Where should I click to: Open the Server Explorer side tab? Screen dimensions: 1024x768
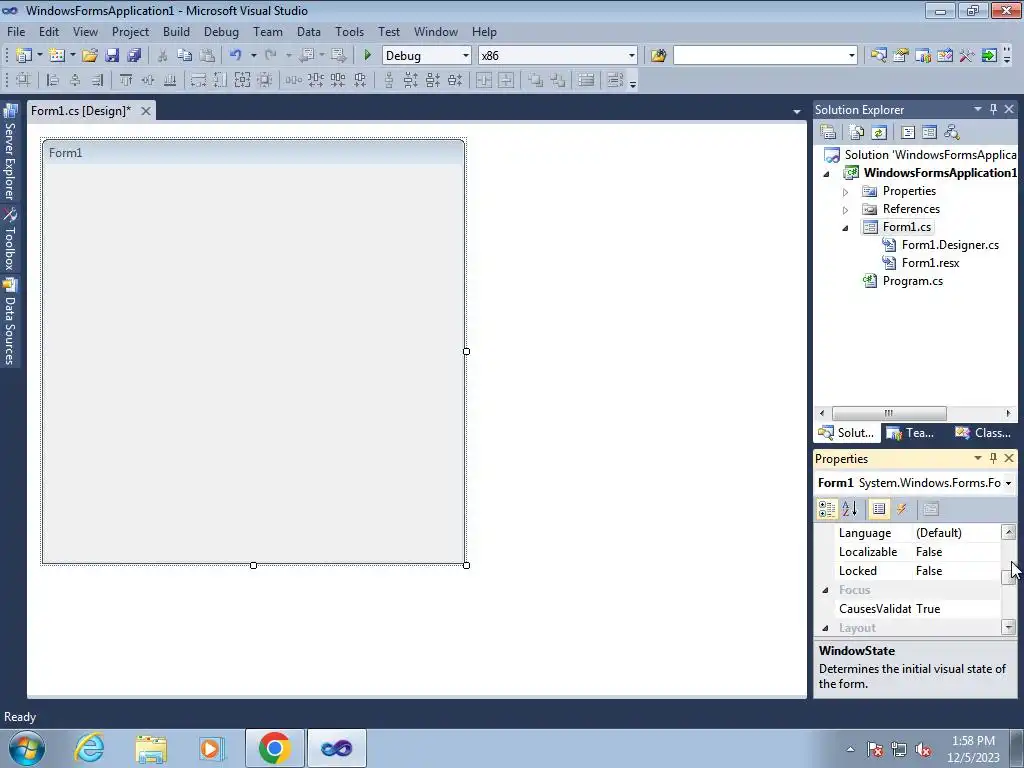[10, 152]
